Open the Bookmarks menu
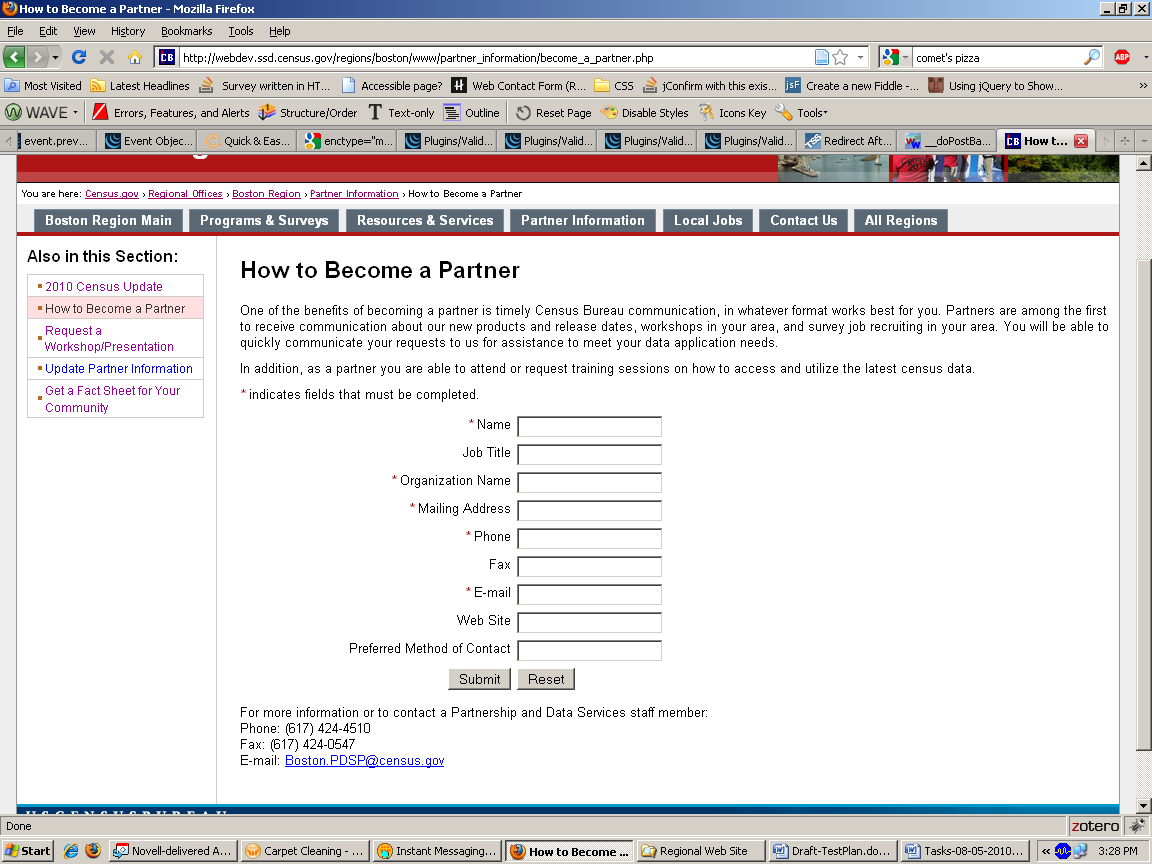 pos(186,31)
